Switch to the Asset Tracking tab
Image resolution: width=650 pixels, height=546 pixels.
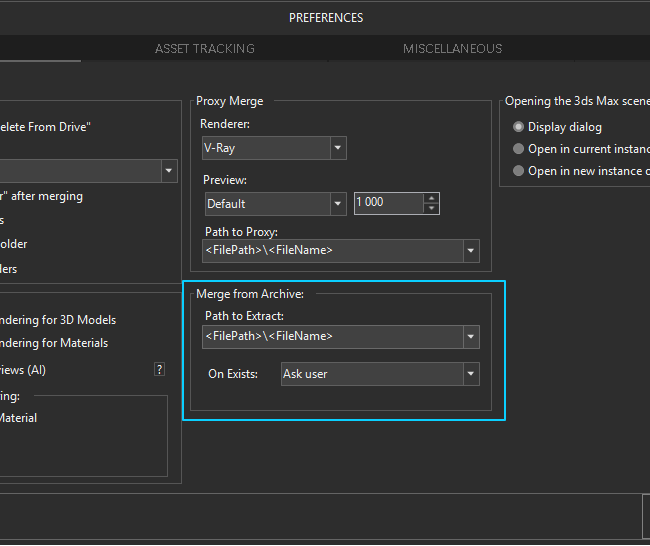click(x=205, y=49)
